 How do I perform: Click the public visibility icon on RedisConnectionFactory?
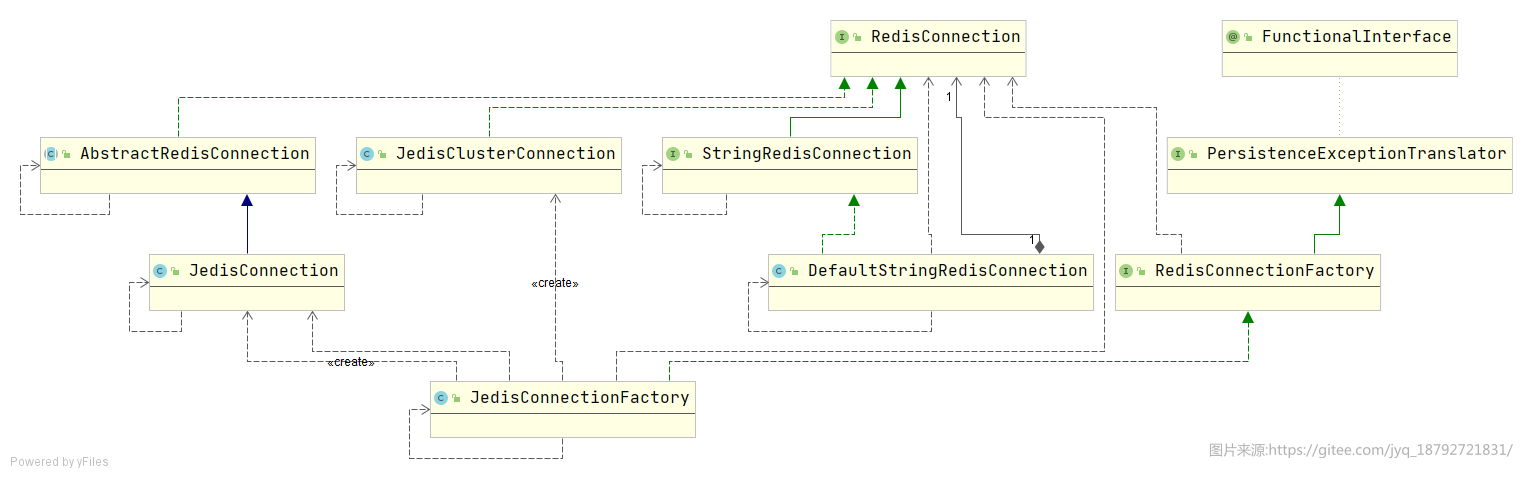1141,272
